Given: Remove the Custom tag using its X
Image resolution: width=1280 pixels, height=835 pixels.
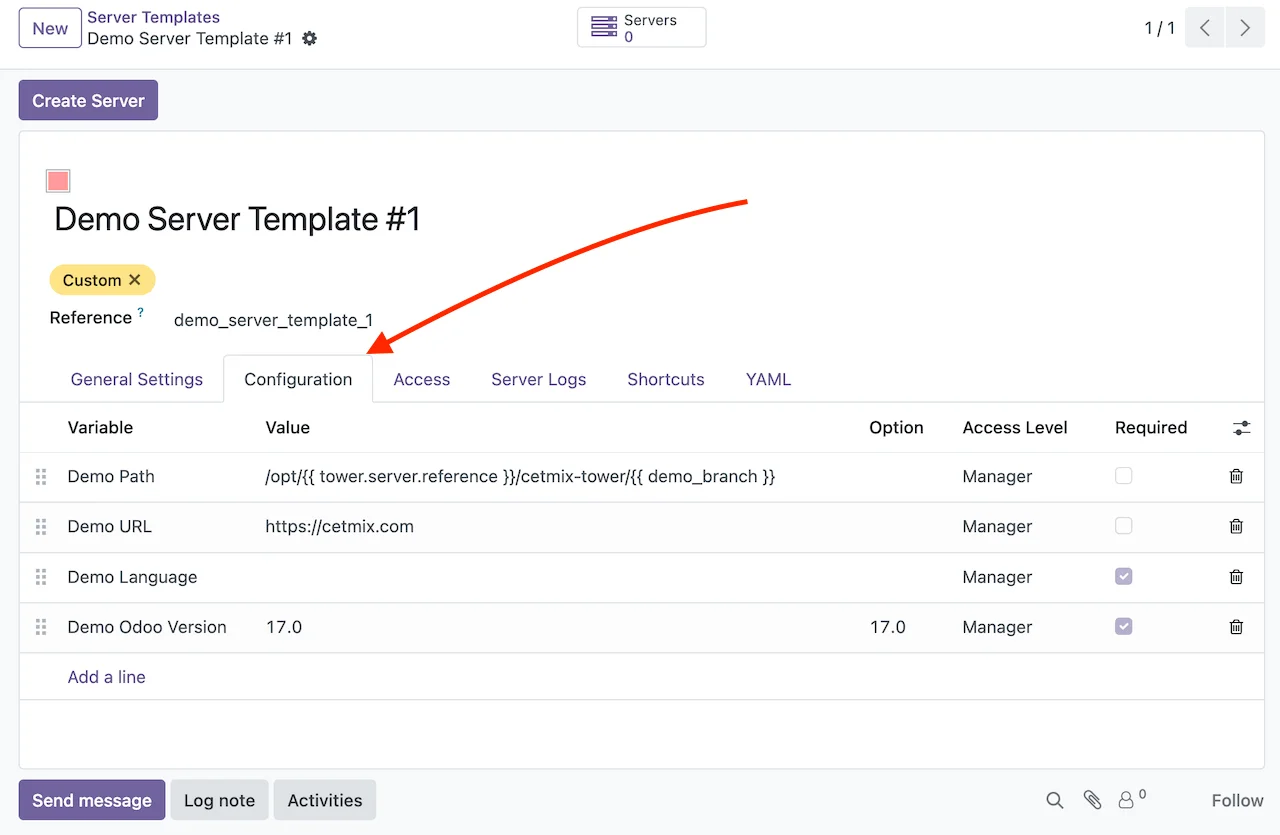Looking at the screenshot, I should (x=135, y=280).
